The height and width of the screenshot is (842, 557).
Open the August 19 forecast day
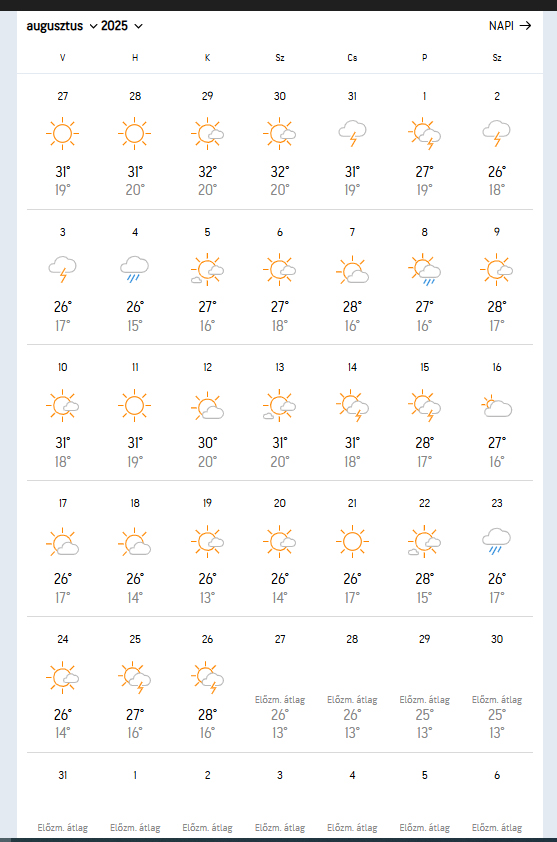(207, 548)
